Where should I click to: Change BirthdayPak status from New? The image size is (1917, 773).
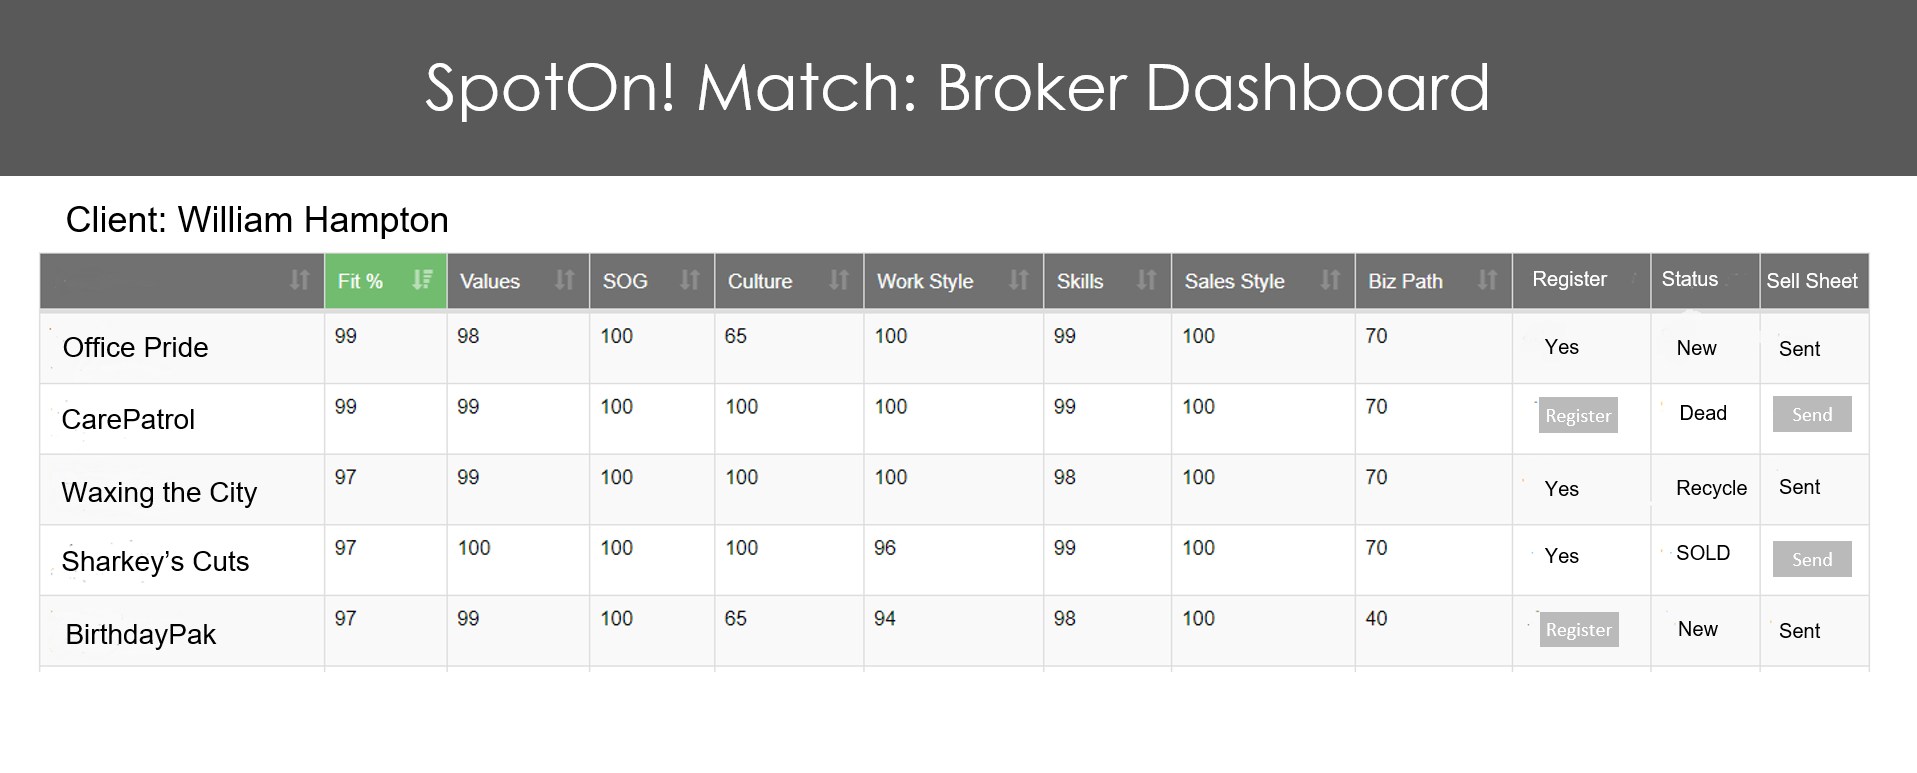tap(1697, 629)
